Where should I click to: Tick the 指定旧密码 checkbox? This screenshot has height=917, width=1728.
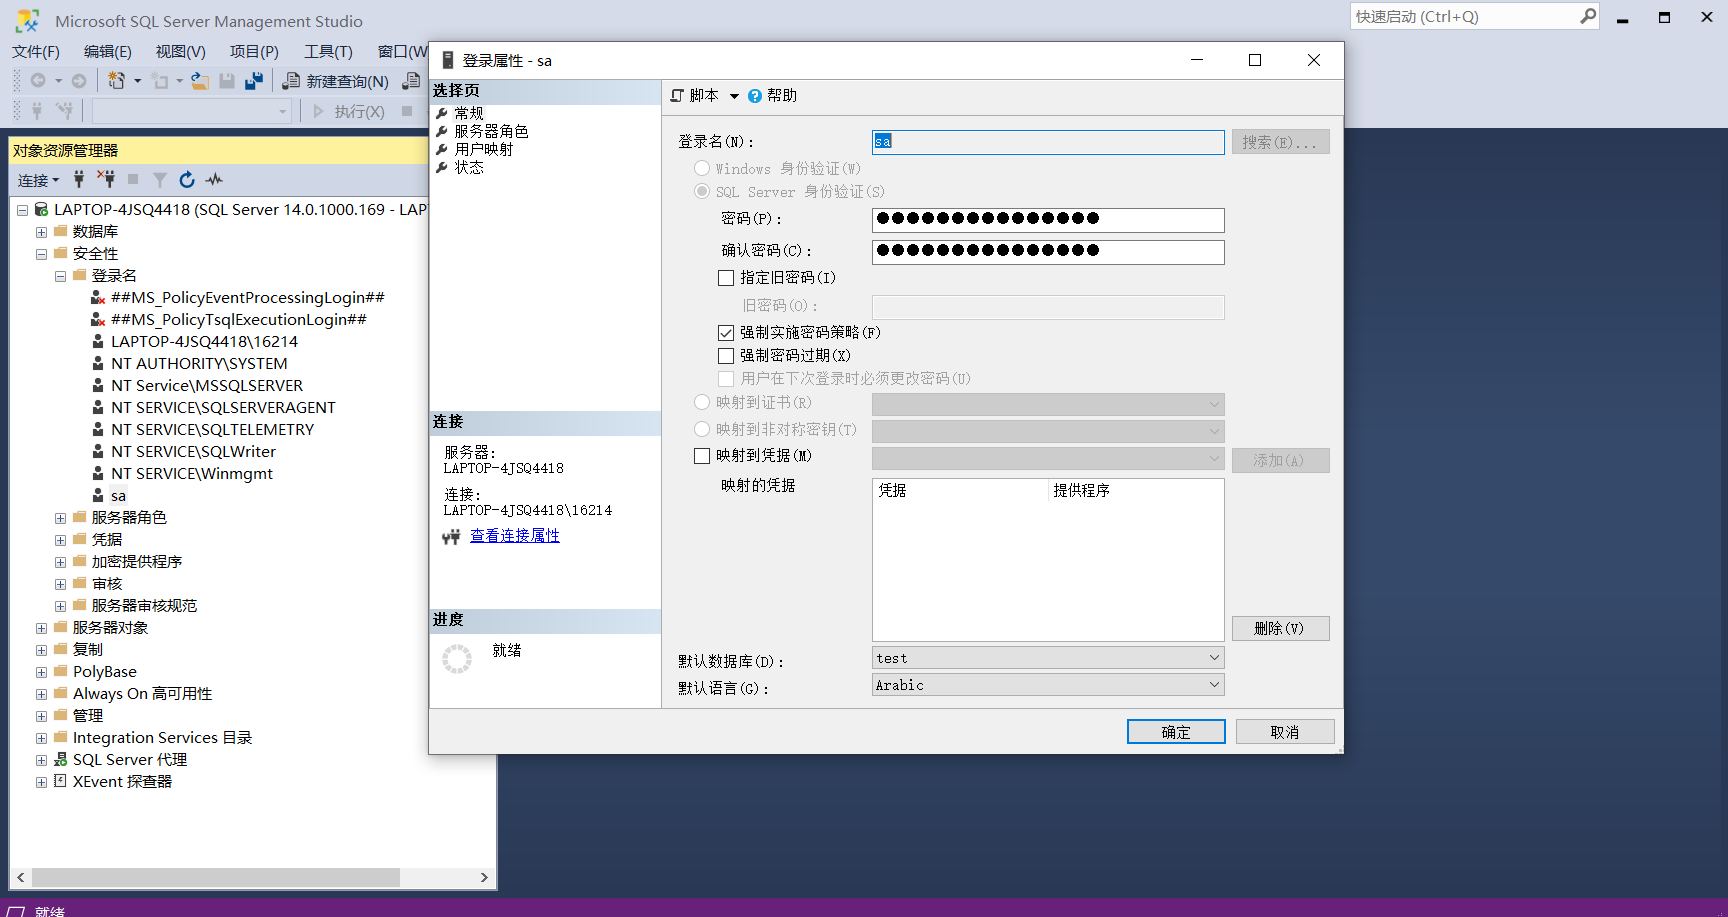(726, 278)
